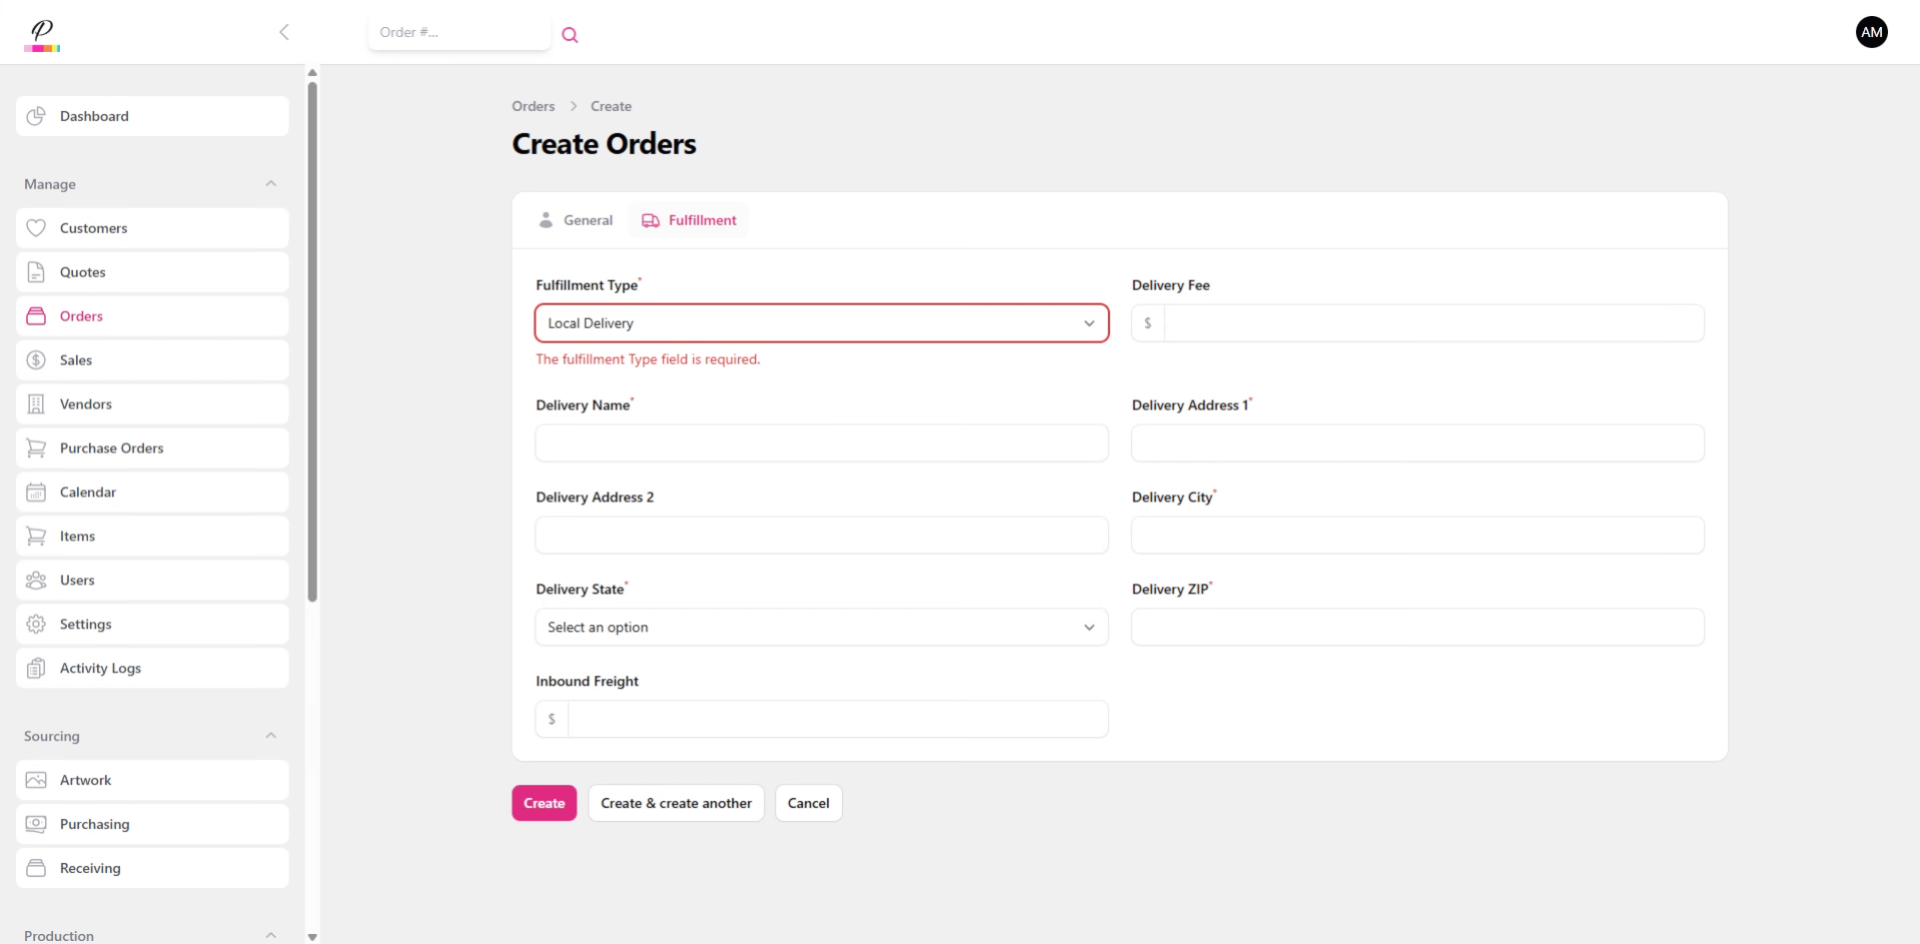Click the pink search magnifier icon
The image size is (1920, 944).
click(570, 34)
